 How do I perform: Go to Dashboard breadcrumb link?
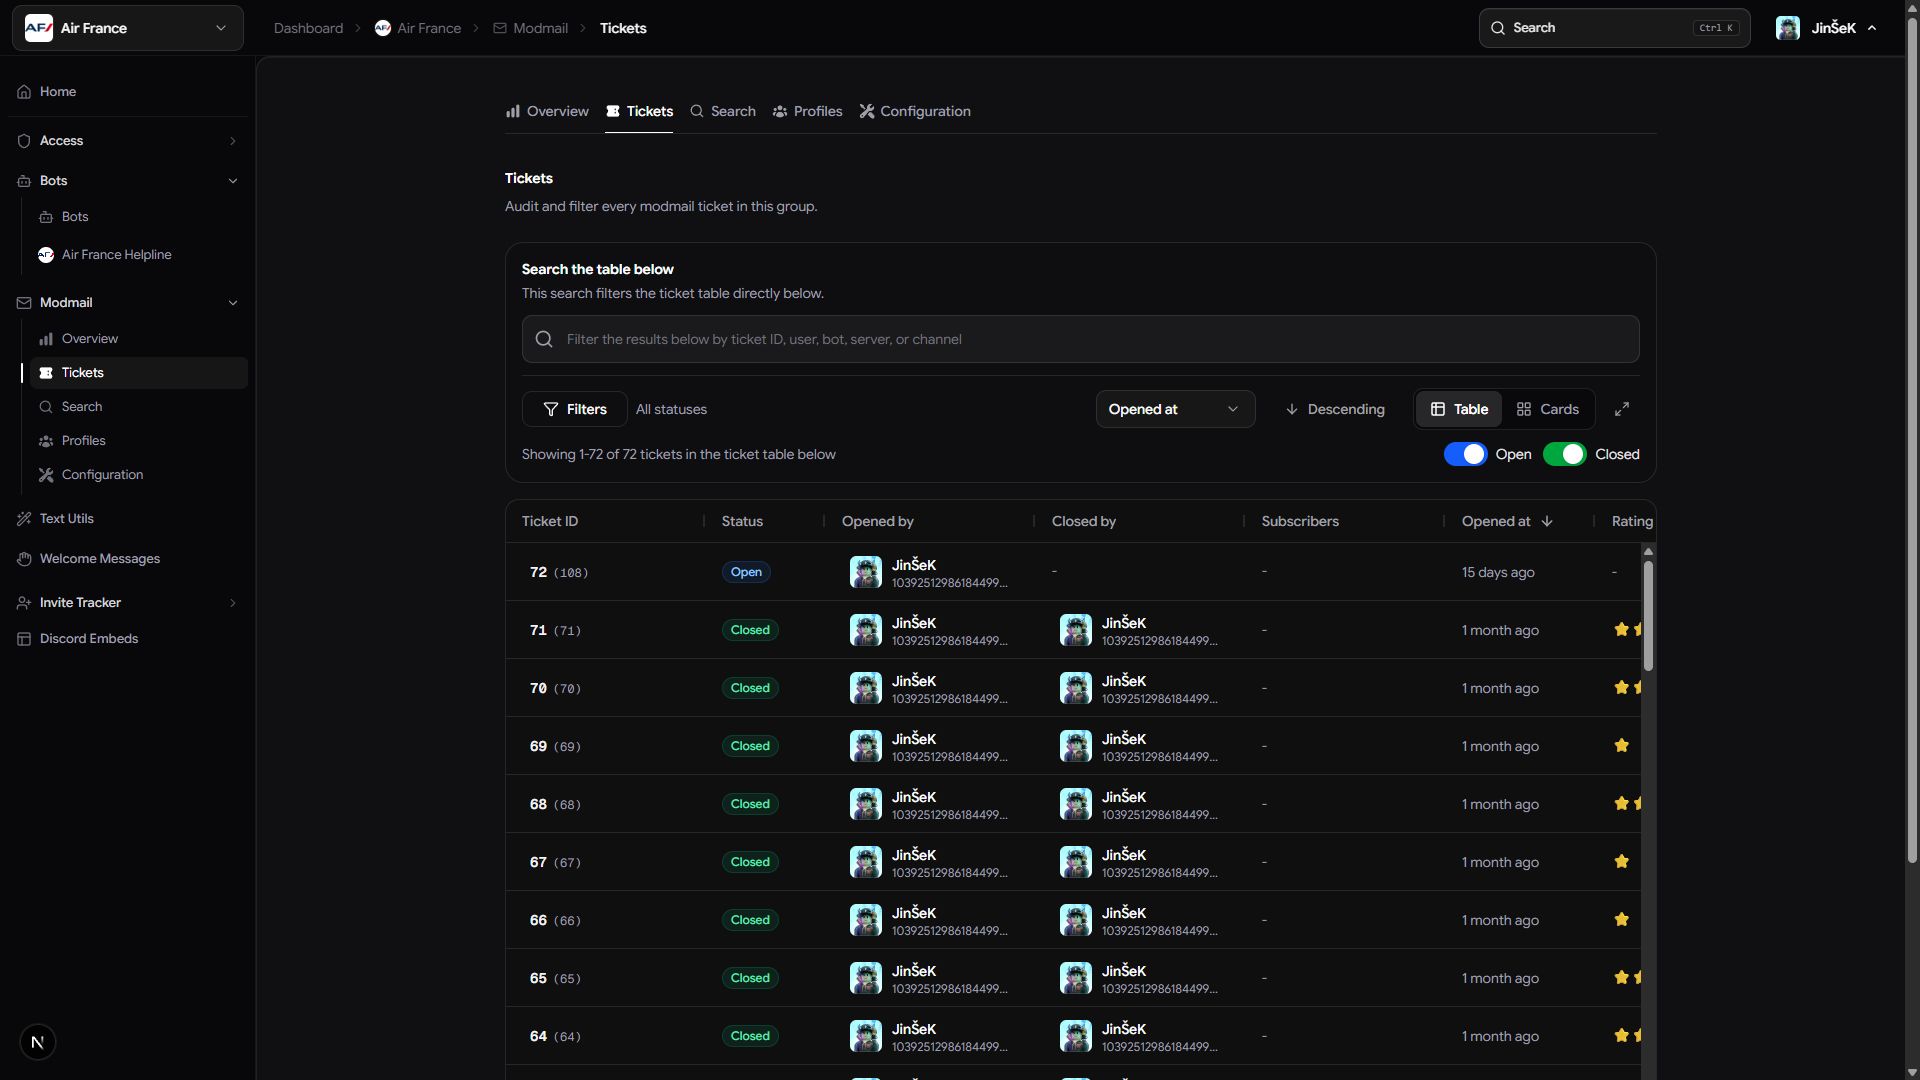pyautogui.click(x=308, y=28)
